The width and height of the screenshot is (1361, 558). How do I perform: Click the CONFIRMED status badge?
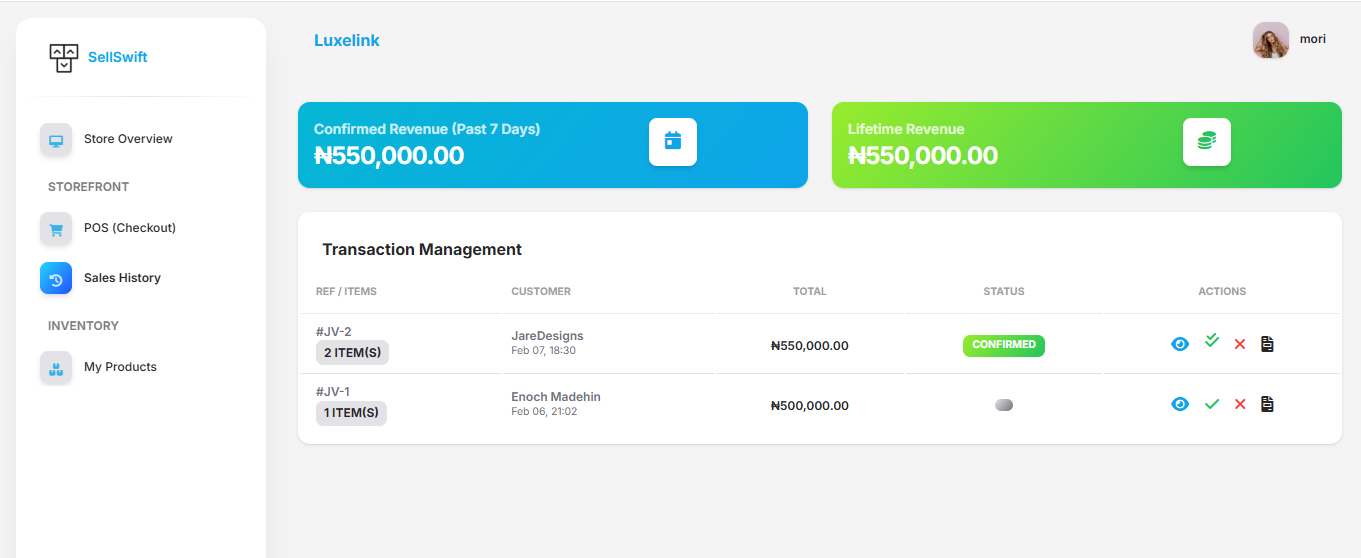1004,345
